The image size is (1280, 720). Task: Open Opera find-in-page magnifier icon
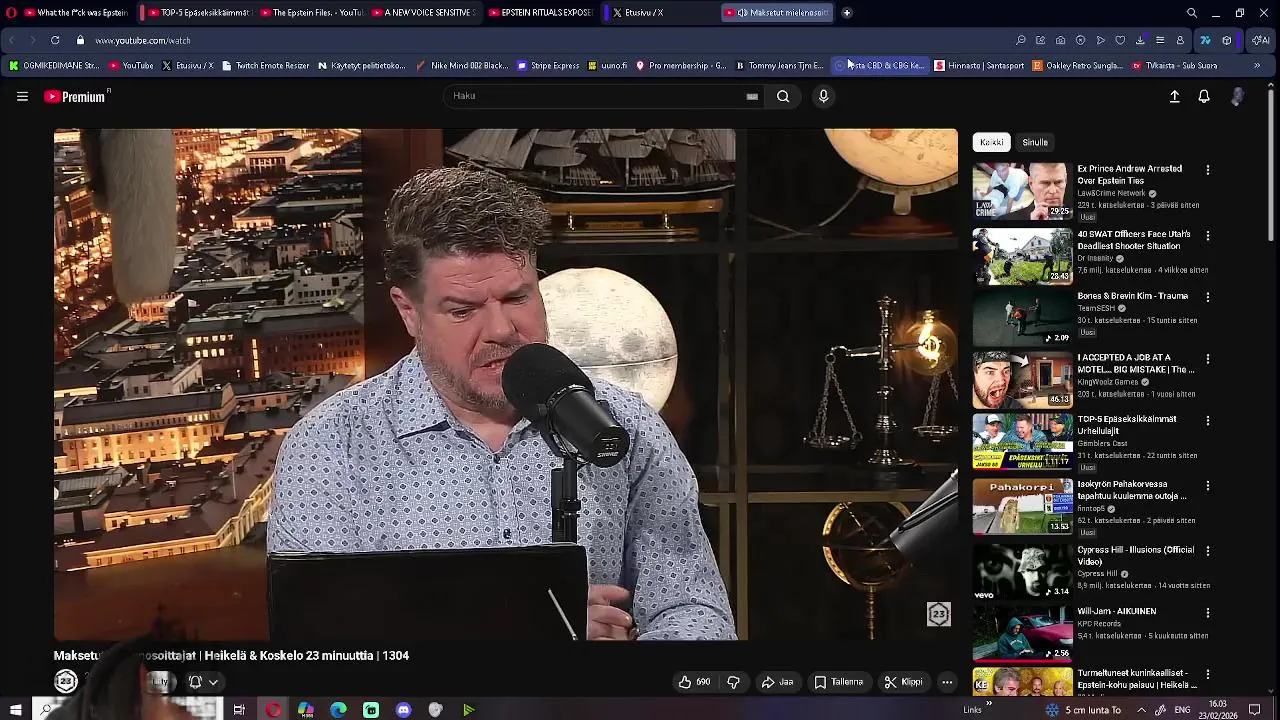[x=1020, y=40]
